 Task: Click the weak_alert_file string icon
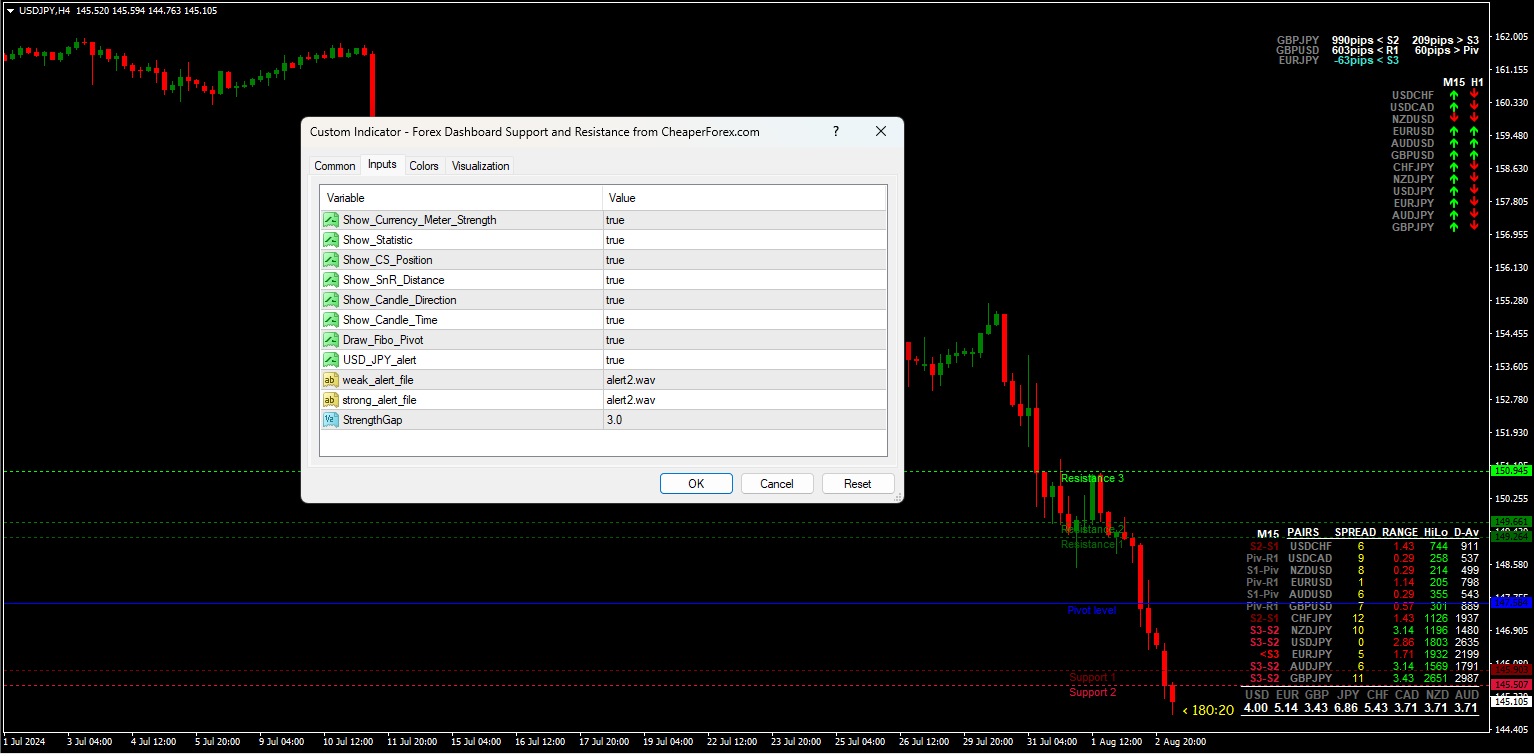click(331, 380)
